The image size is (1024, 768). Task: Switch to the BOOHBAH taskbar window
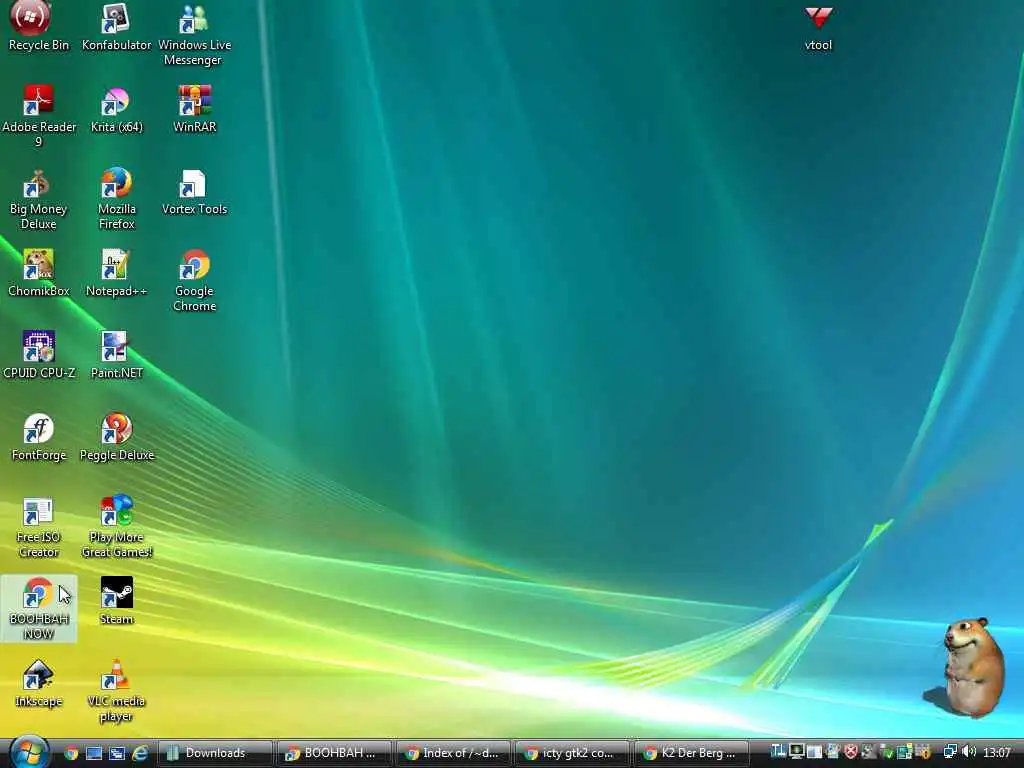(x=334, y=753)
